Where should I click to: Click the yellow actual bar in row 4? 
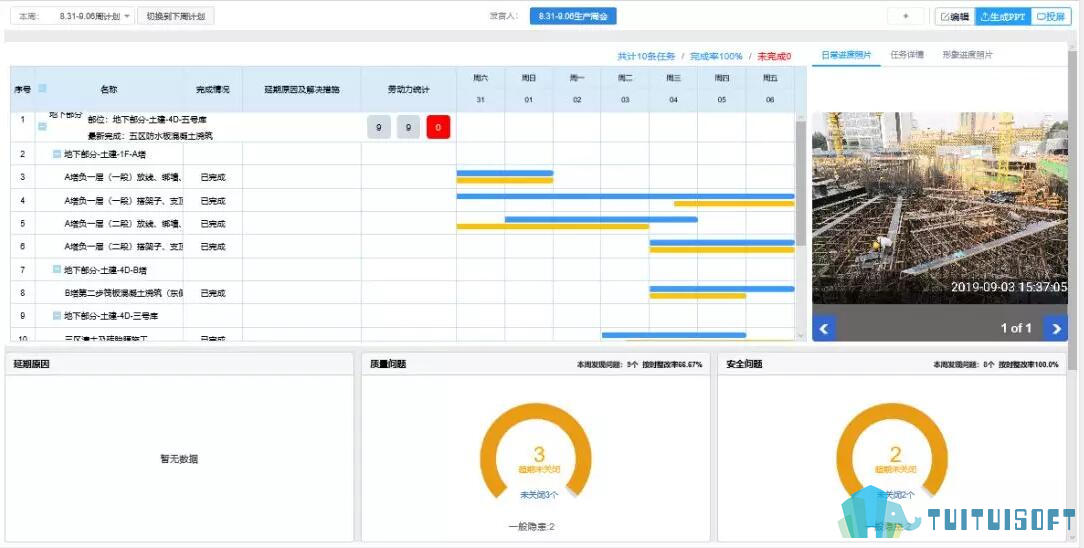click(x=734, y=204)
